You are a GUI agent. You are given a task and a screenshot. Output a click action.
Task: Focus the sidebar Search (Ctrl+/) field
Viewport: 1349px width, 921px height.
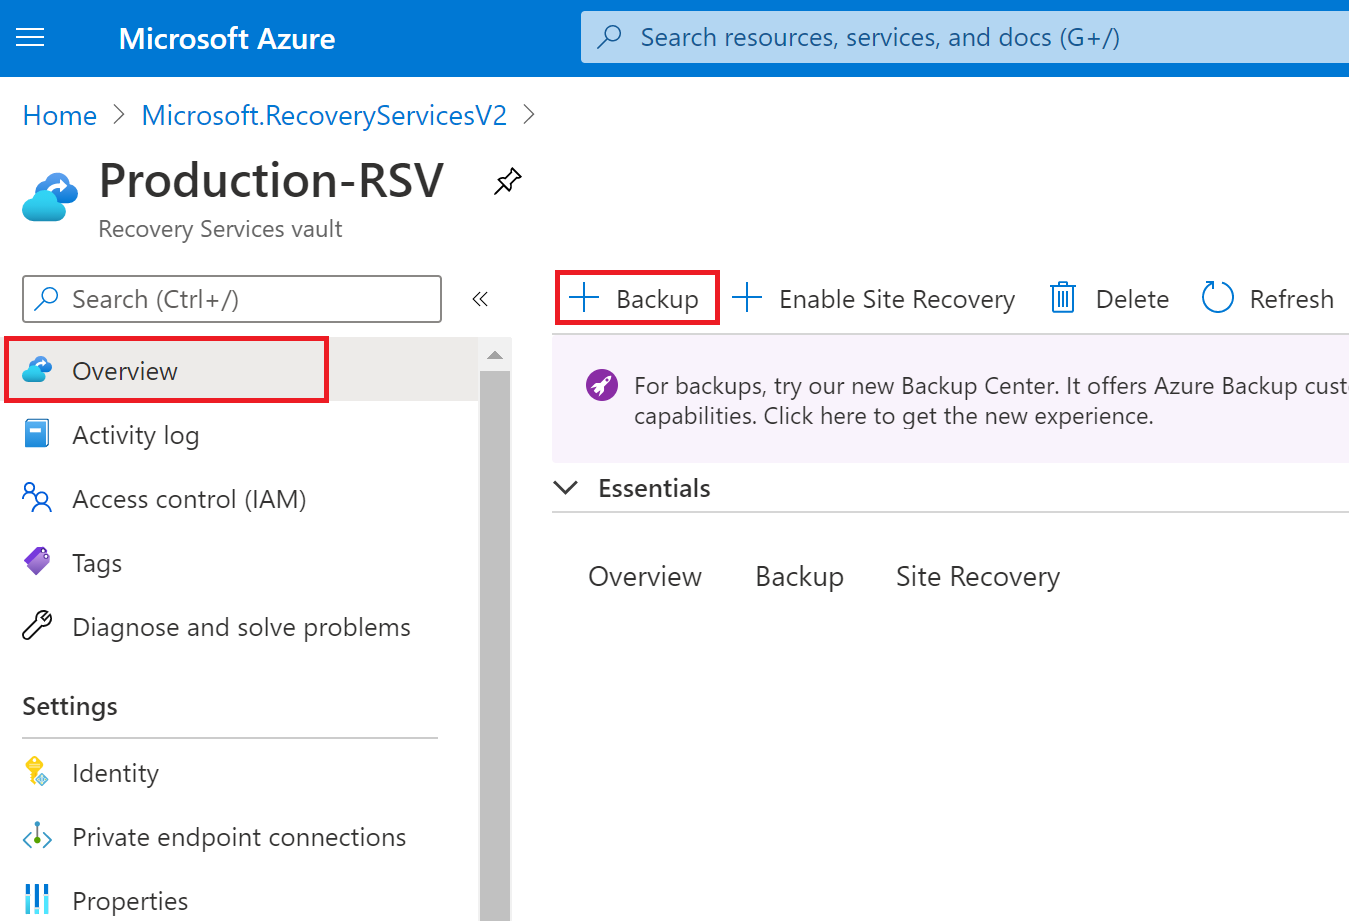pyautogui.click(x=230, y=298)
